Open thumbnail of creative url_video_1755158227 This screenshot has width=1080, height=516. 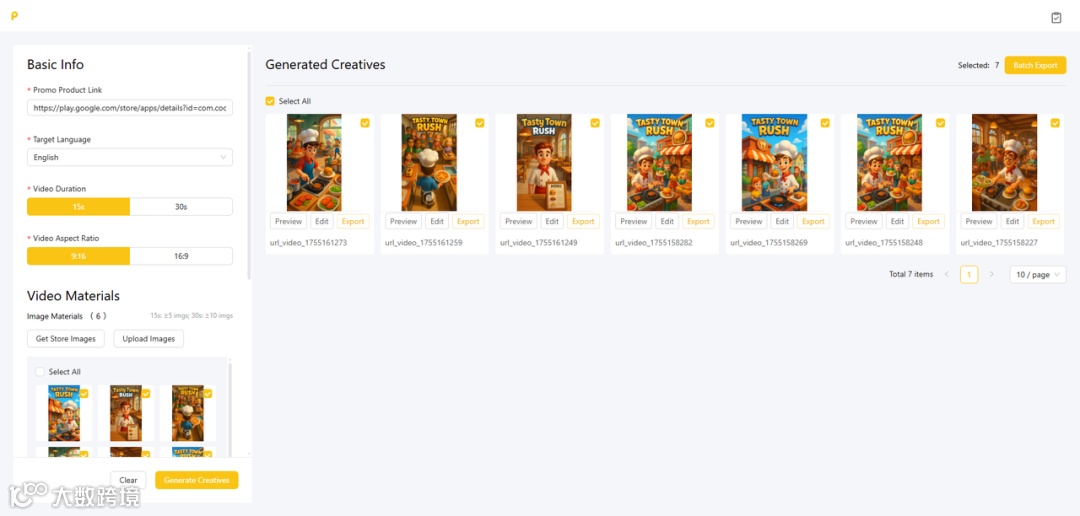pos(1004,163)
